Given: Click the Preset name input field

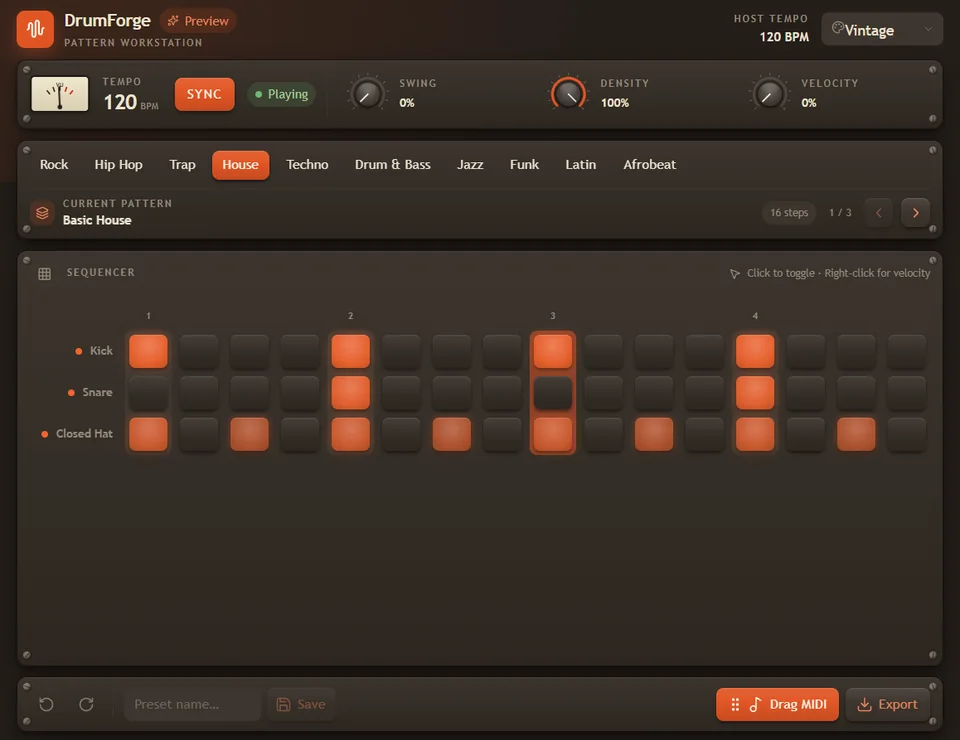Looking at the screenshot, I should pyautogui.click(x=193, y=704).
